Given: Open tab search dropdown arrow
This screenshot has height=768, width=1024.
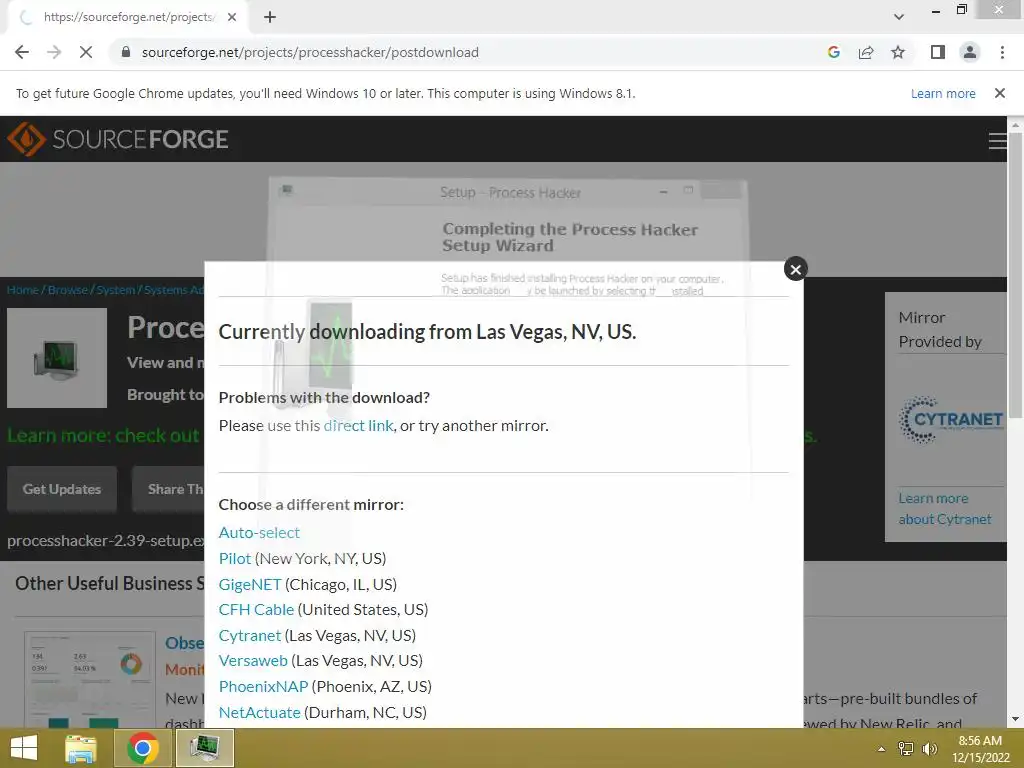Looking at the screenshot, I should 899,17.
